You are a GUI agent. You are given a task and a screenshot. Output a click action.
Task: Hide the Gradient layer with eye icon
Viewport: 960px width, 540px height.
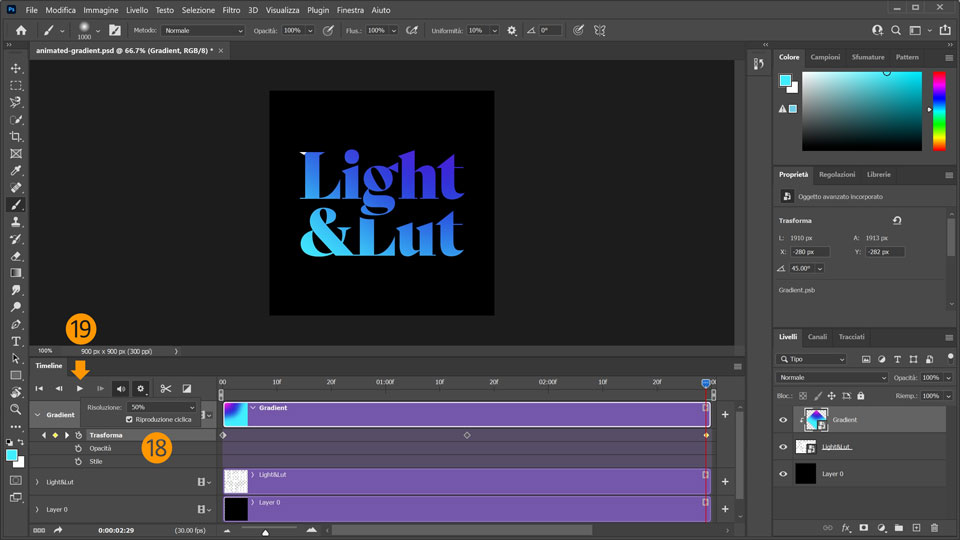pos(783,420)
